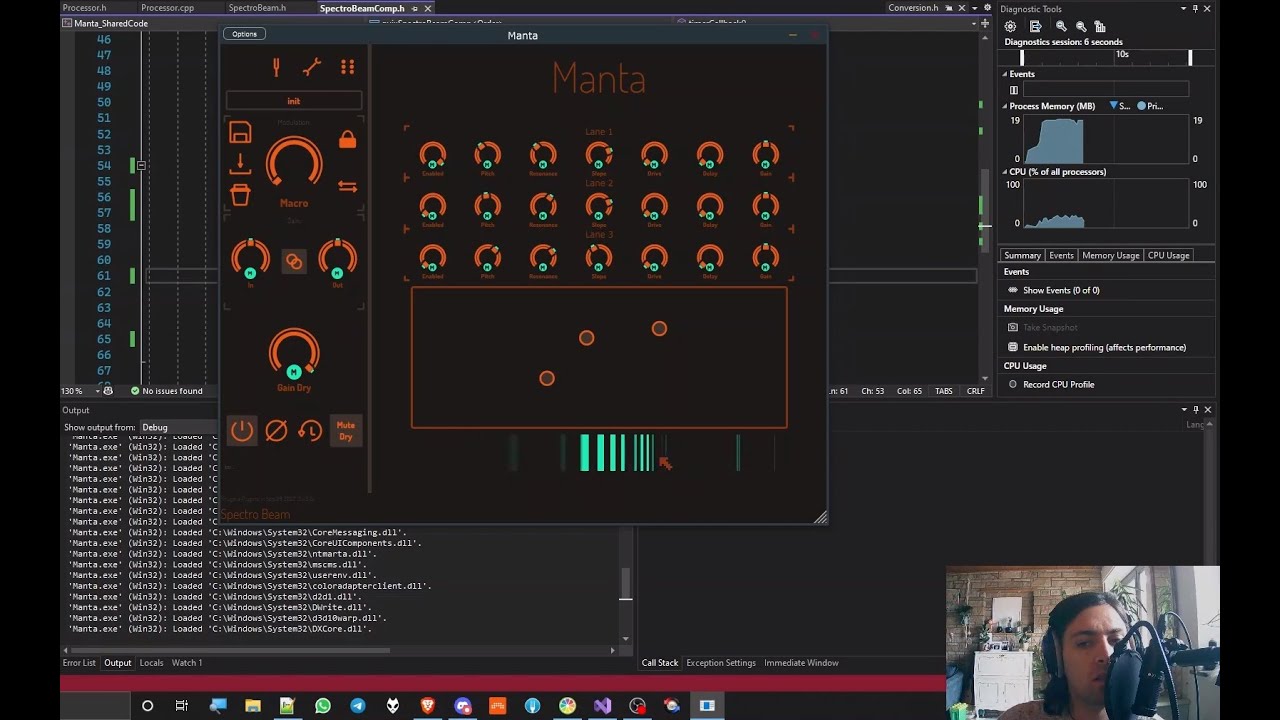Switch to Memory Usage tab

1111,255
